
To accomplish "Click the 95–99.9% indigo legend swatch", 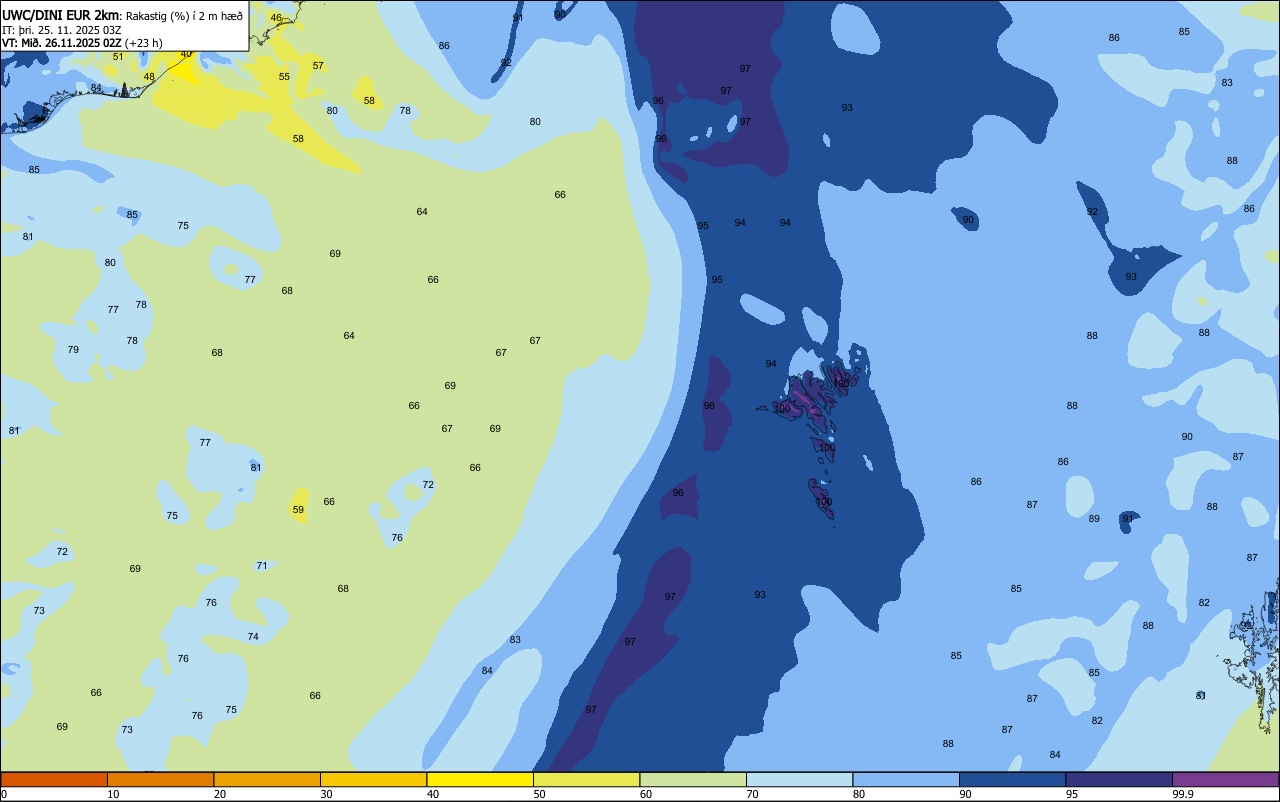I will coord(1119,779).
